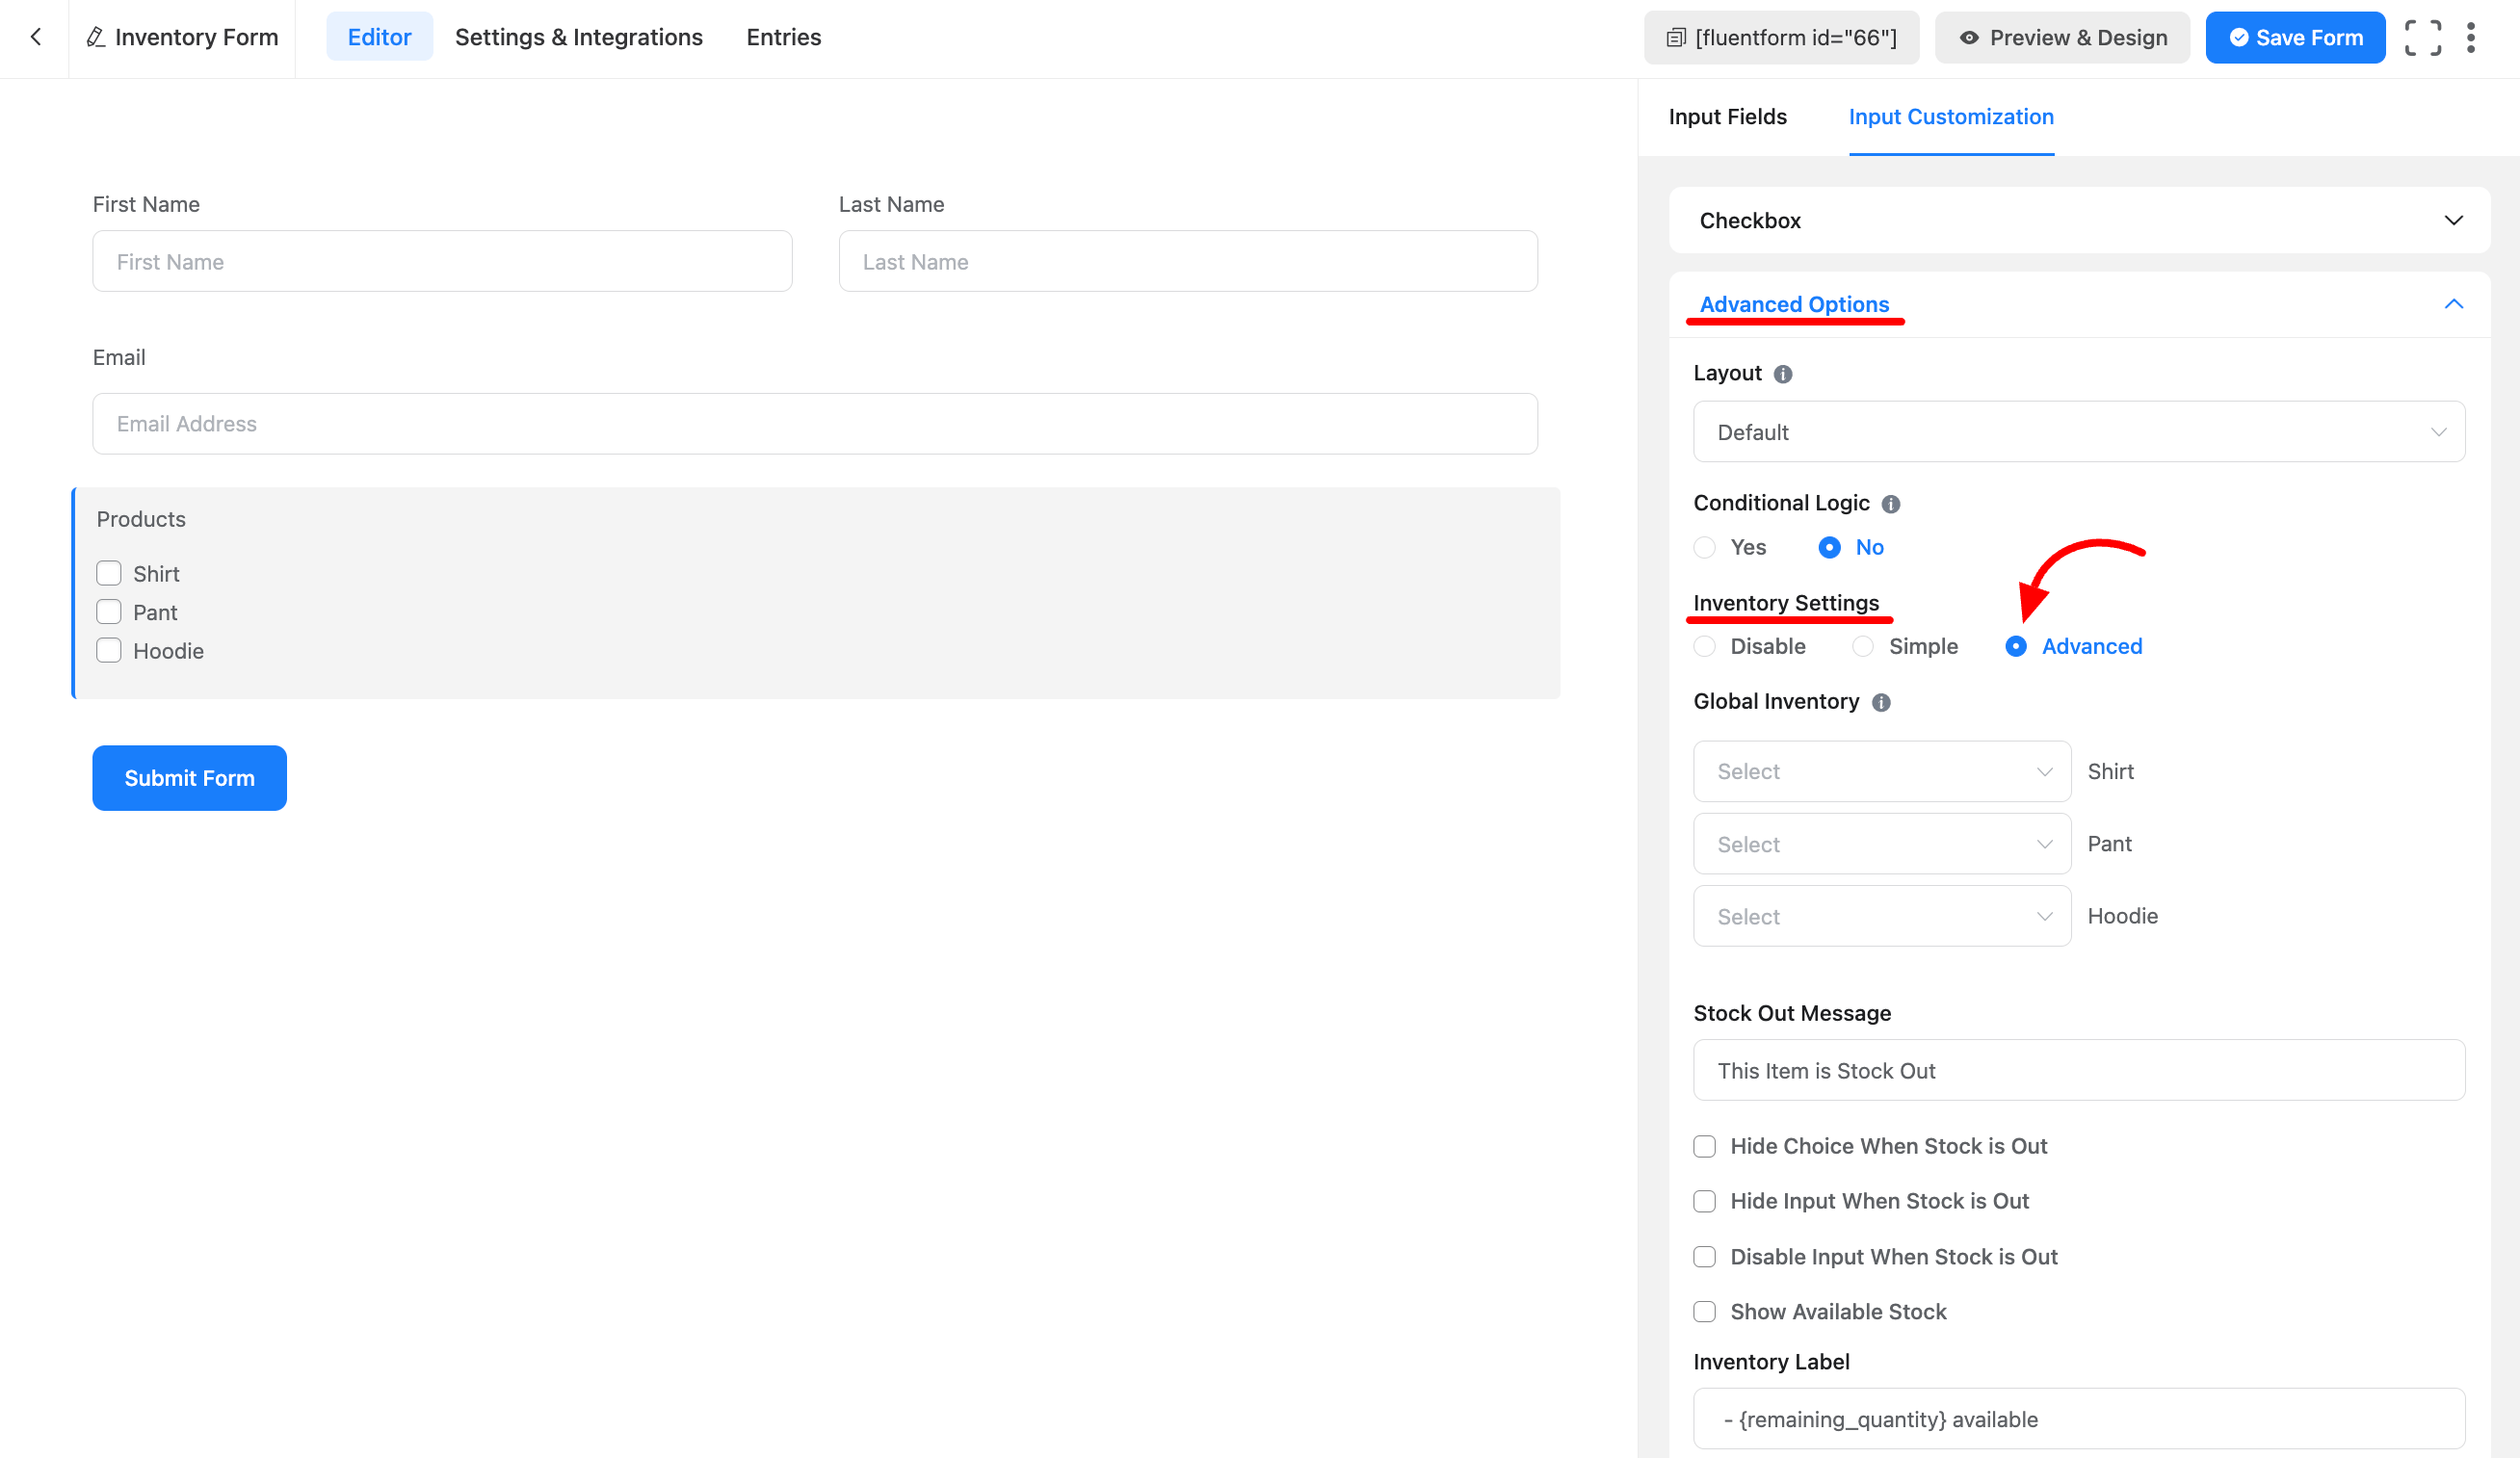Click the Save Form button
Image resolution: width=2520 pixels, height=1458 pixels.
coord(2295,38)
